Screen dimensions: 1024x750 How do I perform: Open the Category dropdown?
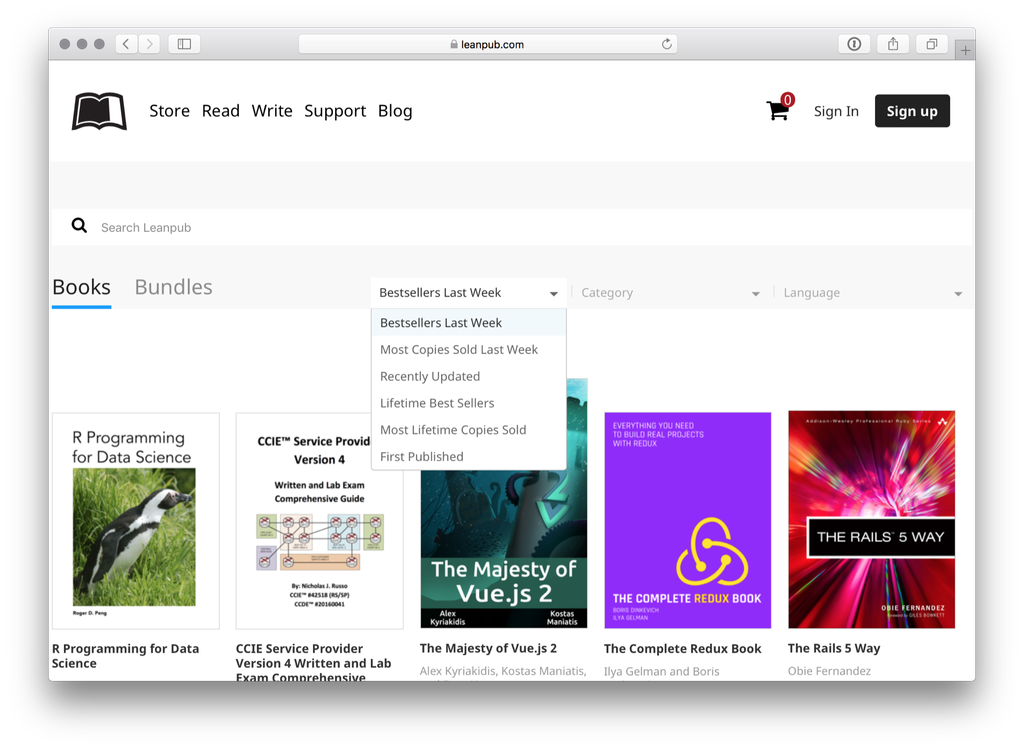click(x=670, y=292)
